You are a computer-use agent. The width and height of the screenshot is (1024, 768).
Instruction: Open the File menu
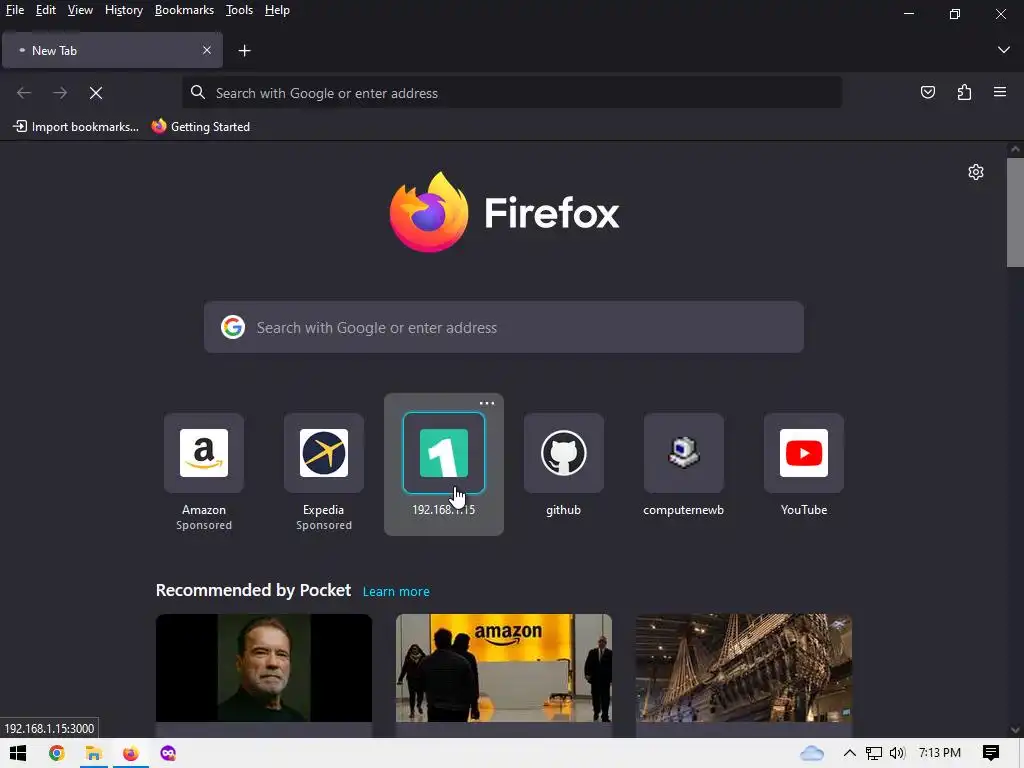coord(15,10)
